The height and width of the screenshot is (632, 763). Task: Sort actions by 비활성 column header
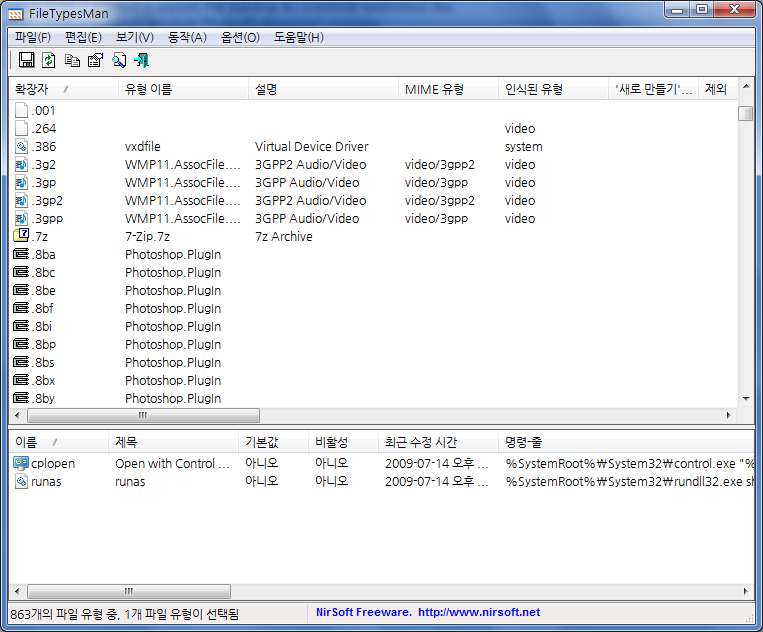click(x=344, y=442)
